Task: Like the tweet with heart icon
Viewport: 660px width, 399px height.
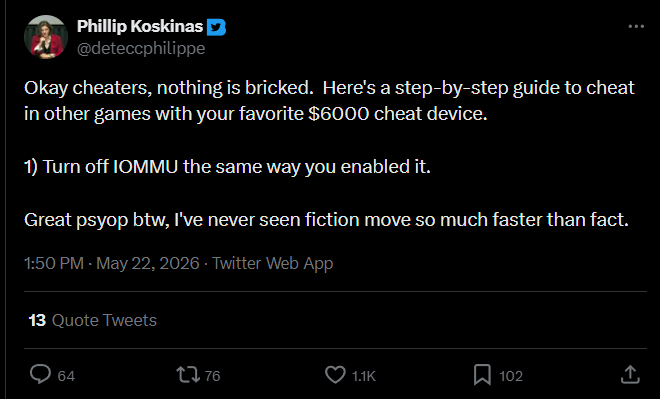Action: tap(335, 375)
